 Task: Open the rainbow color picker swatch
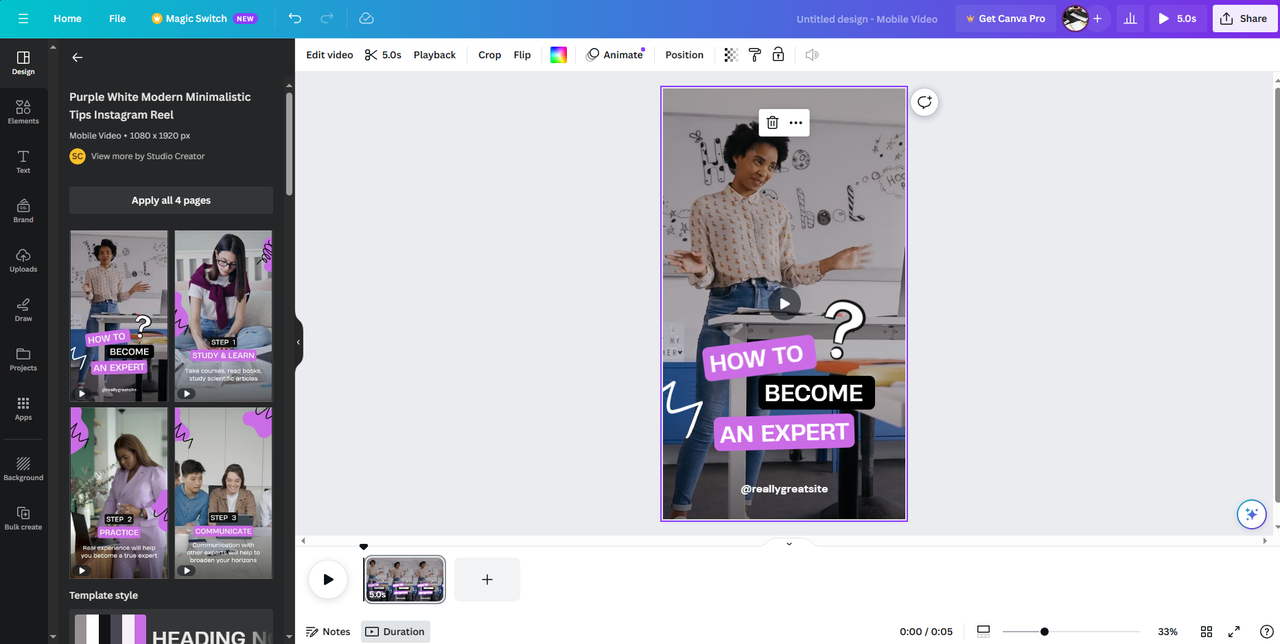pyautogui.click(x=558, y=55)
